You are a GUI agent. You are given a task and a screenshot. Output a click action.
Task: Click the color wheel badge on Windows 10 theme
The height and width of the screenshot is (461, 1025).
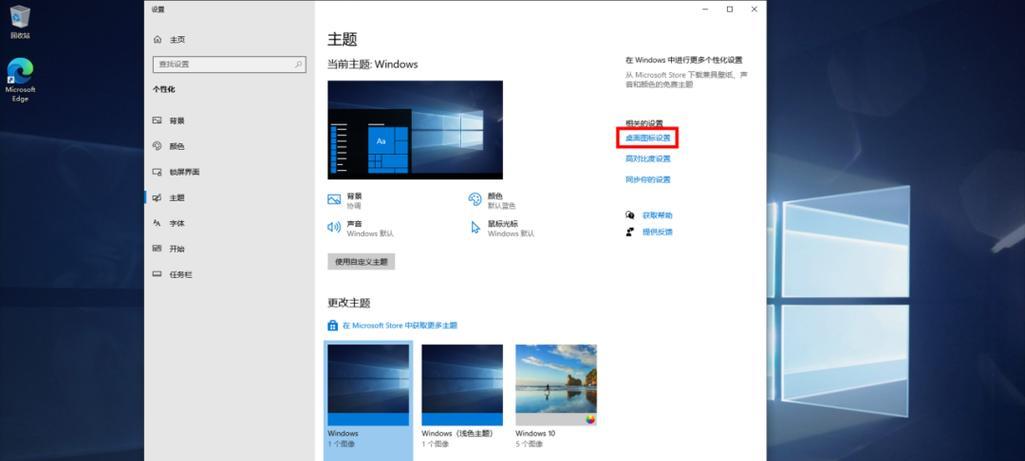(591, 420)
